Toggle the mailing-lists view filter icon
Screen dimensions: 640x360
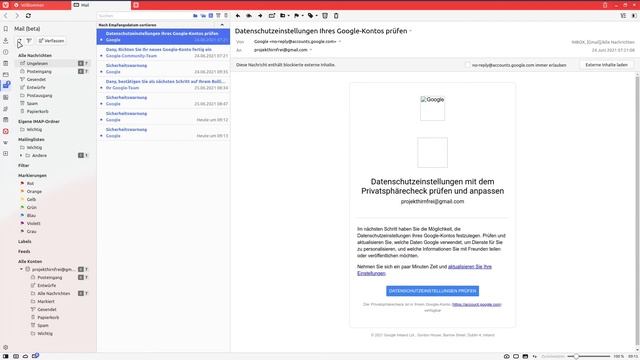203,16
